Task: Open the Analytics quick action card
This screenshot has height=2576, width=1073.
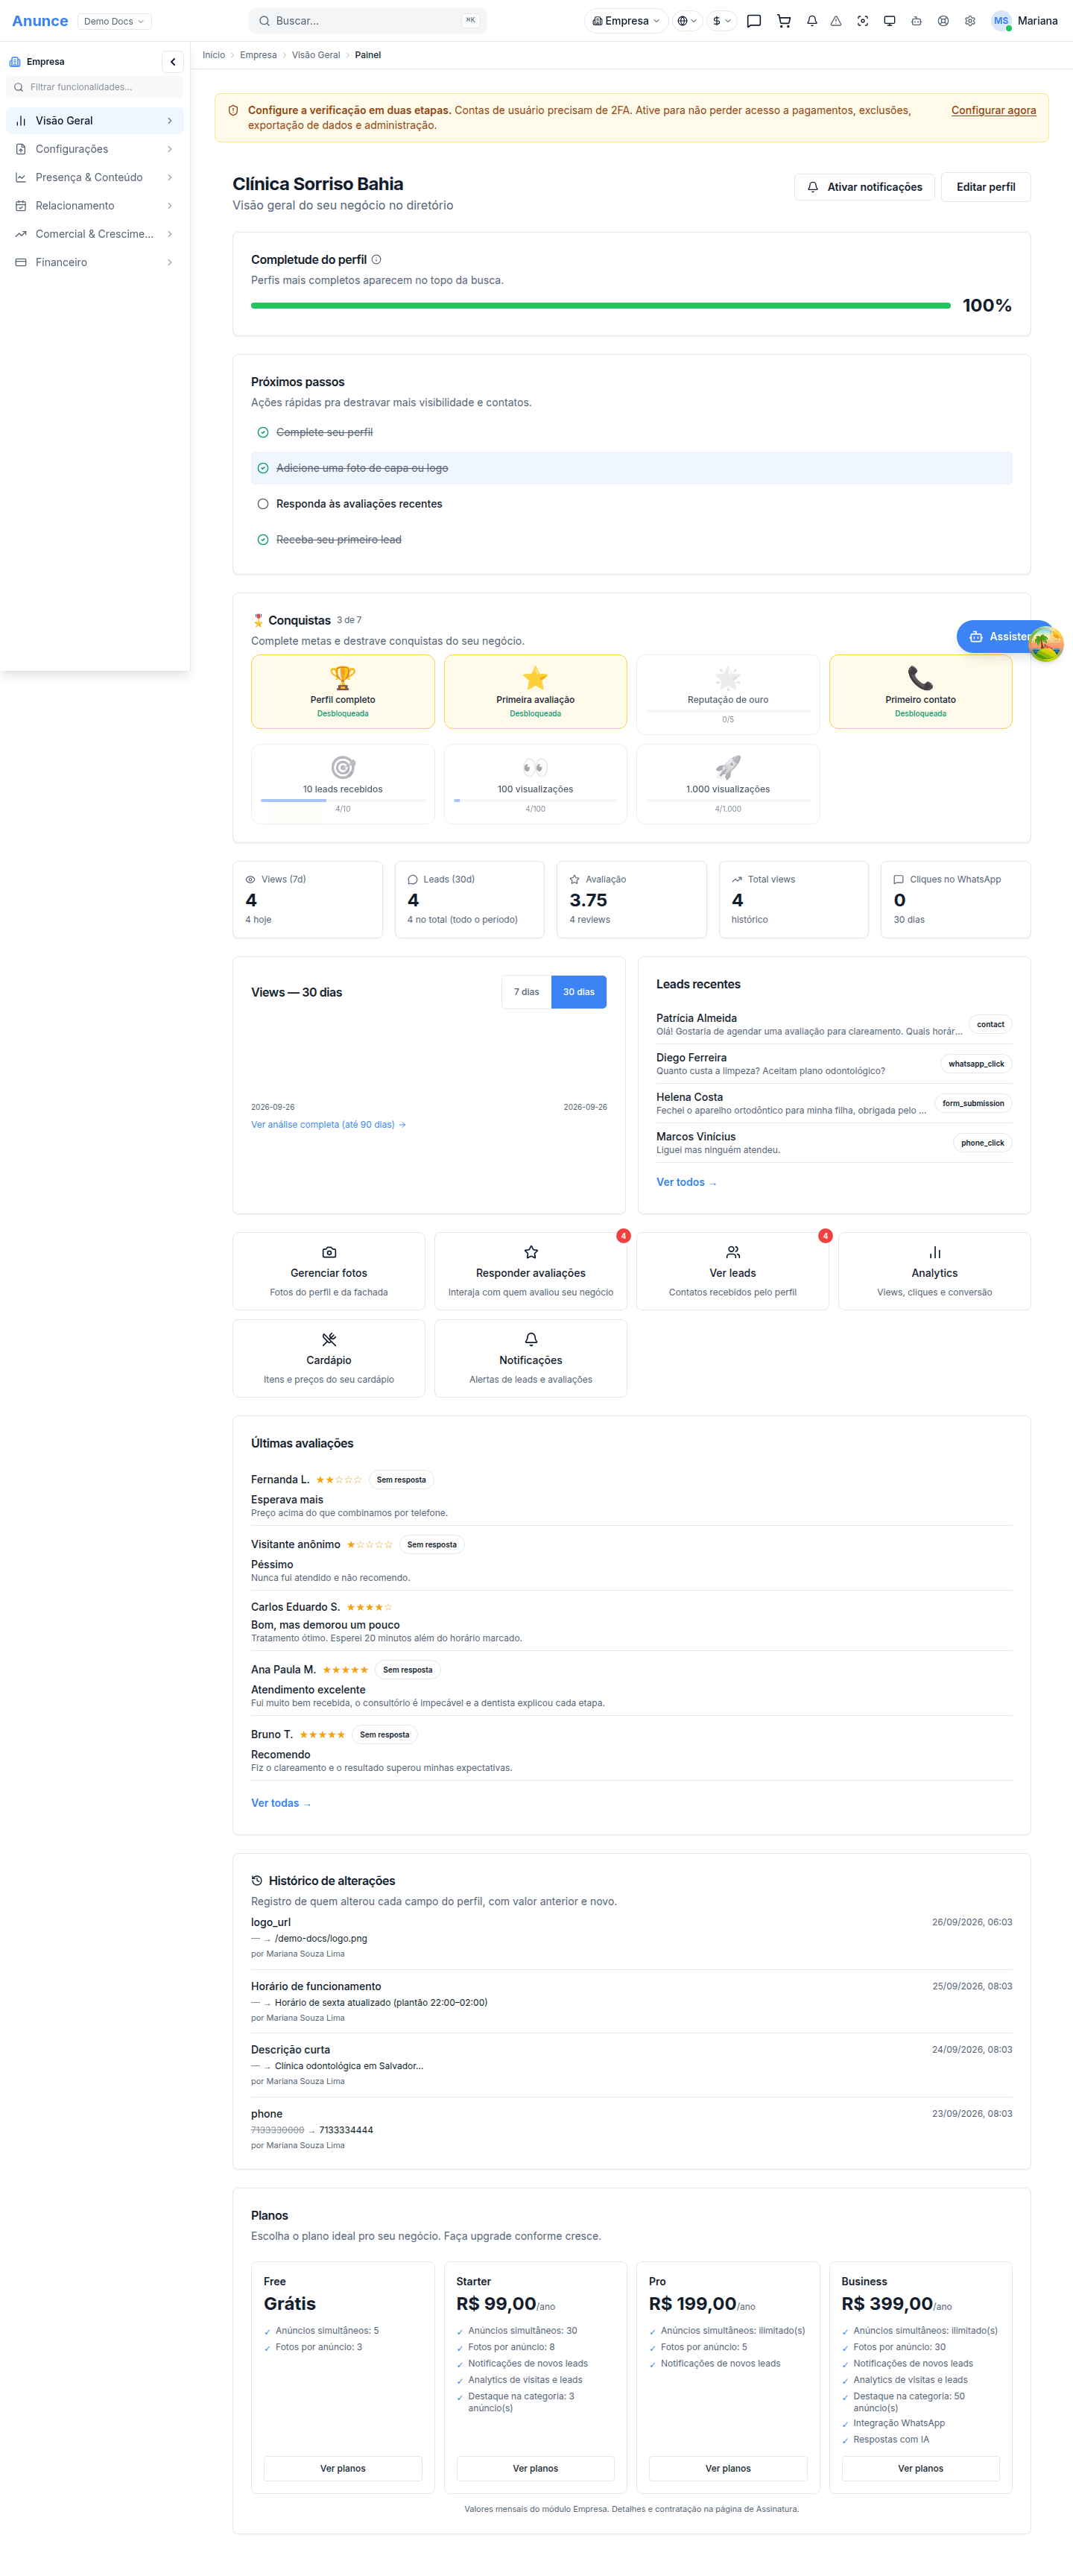Action: [934, 1271]
